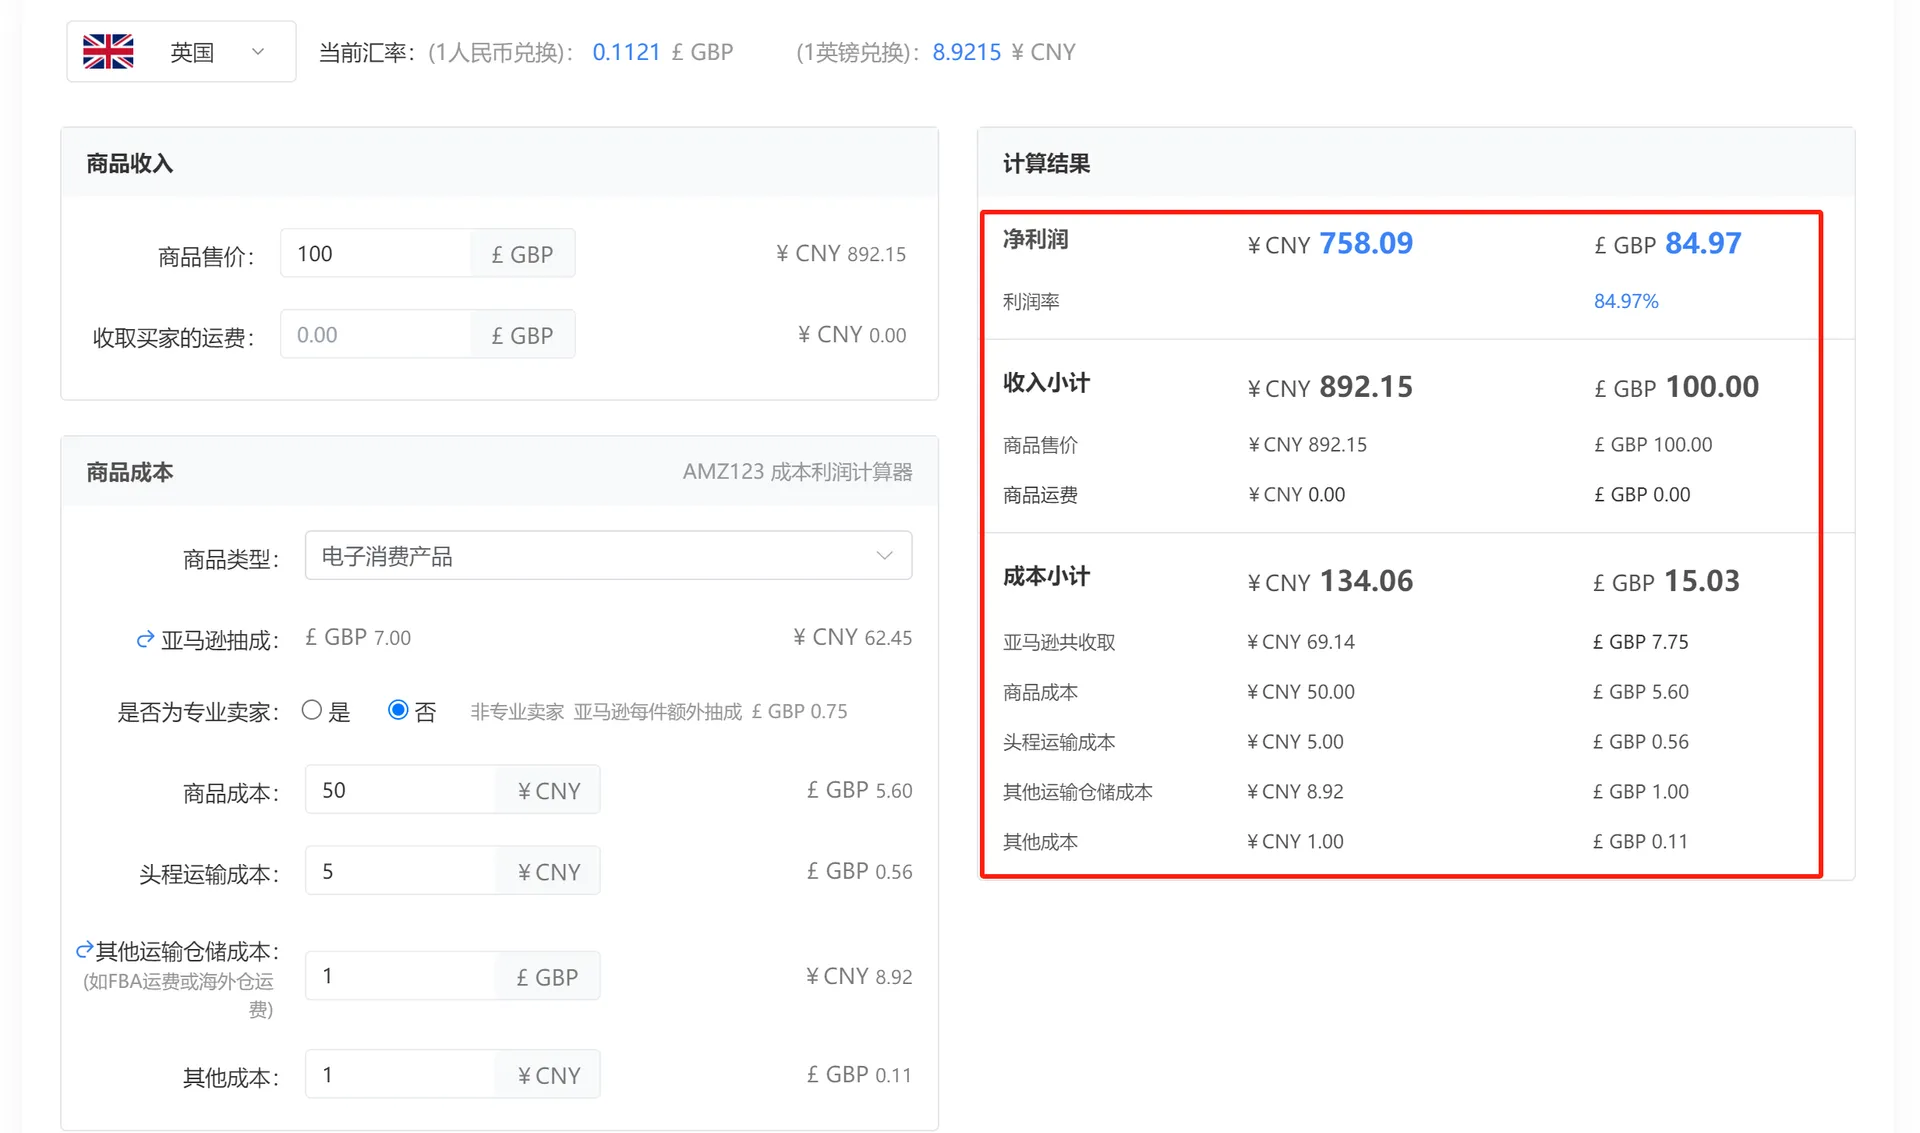The image size is (1920, 1133).
Task: Click the £ GBP unit of 商品售价
Action: 522,254
